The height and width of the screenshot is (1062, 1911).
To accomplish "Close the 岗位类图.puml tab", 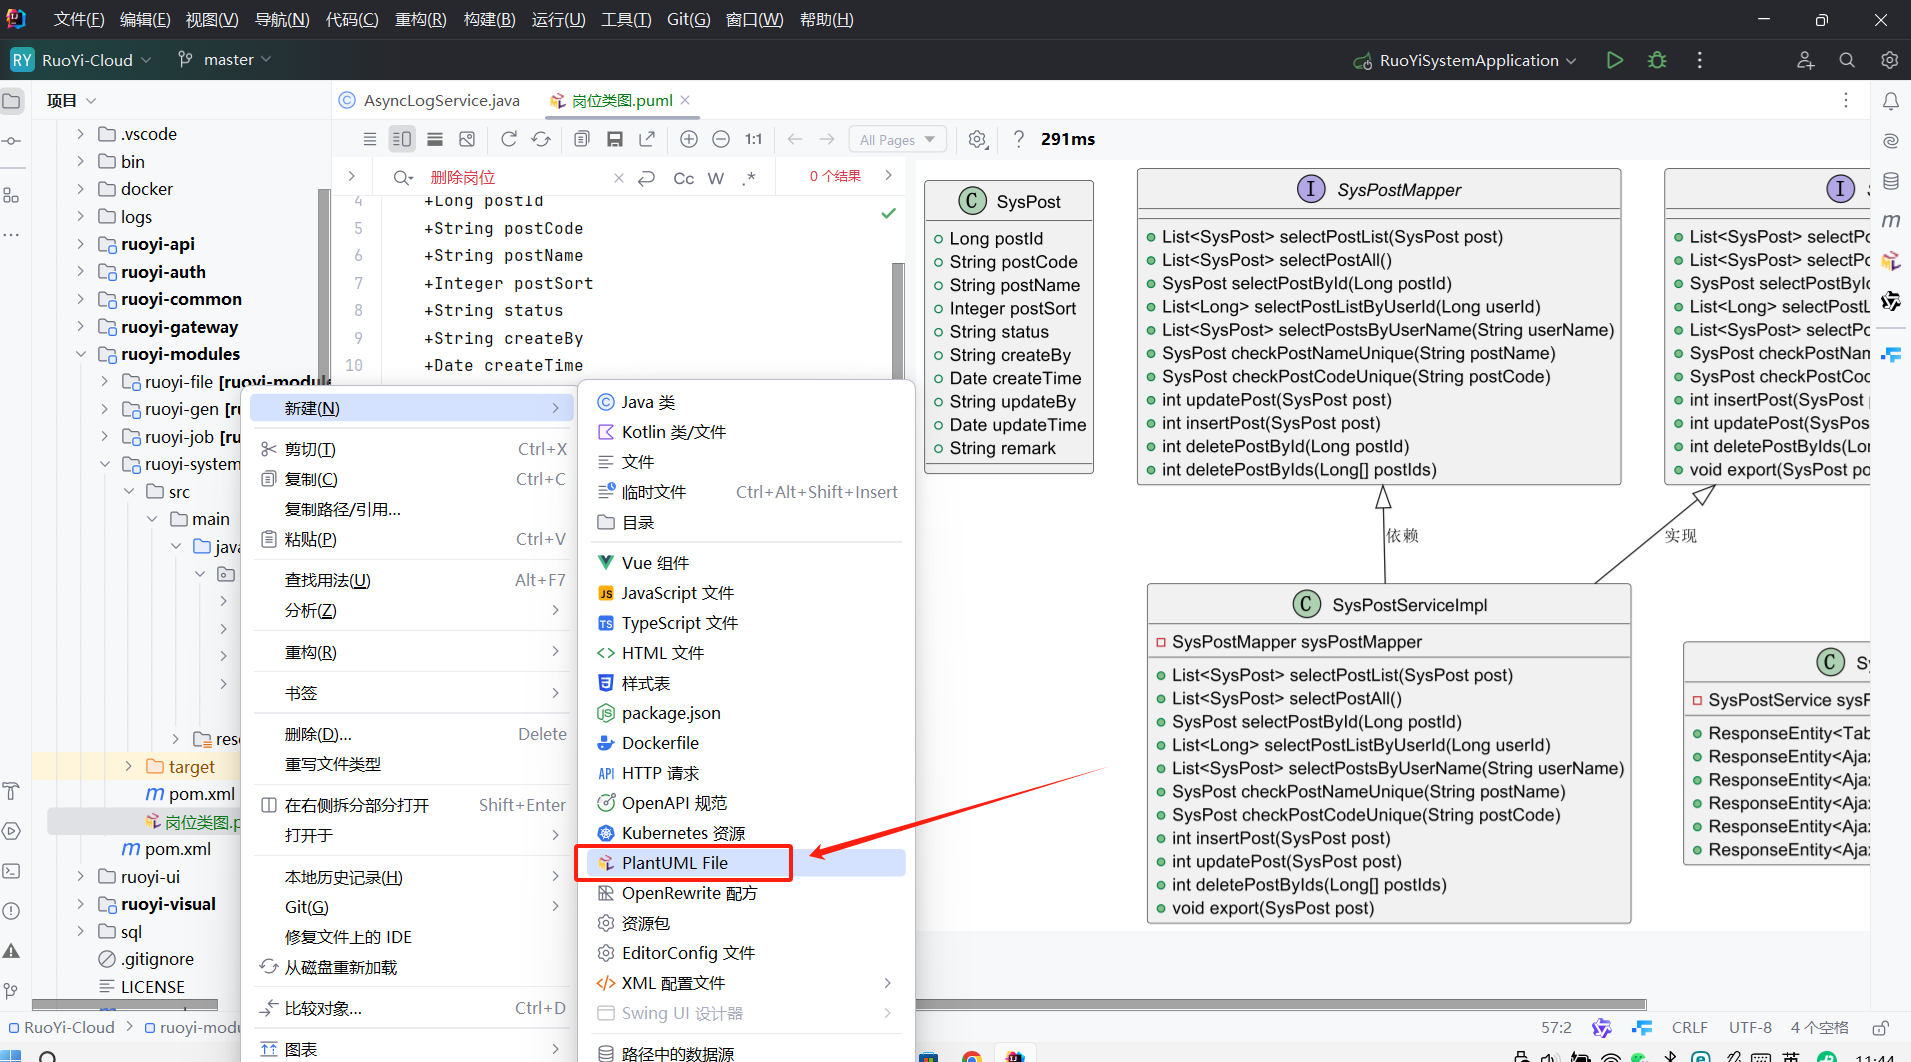I will [x=685, y=100].
